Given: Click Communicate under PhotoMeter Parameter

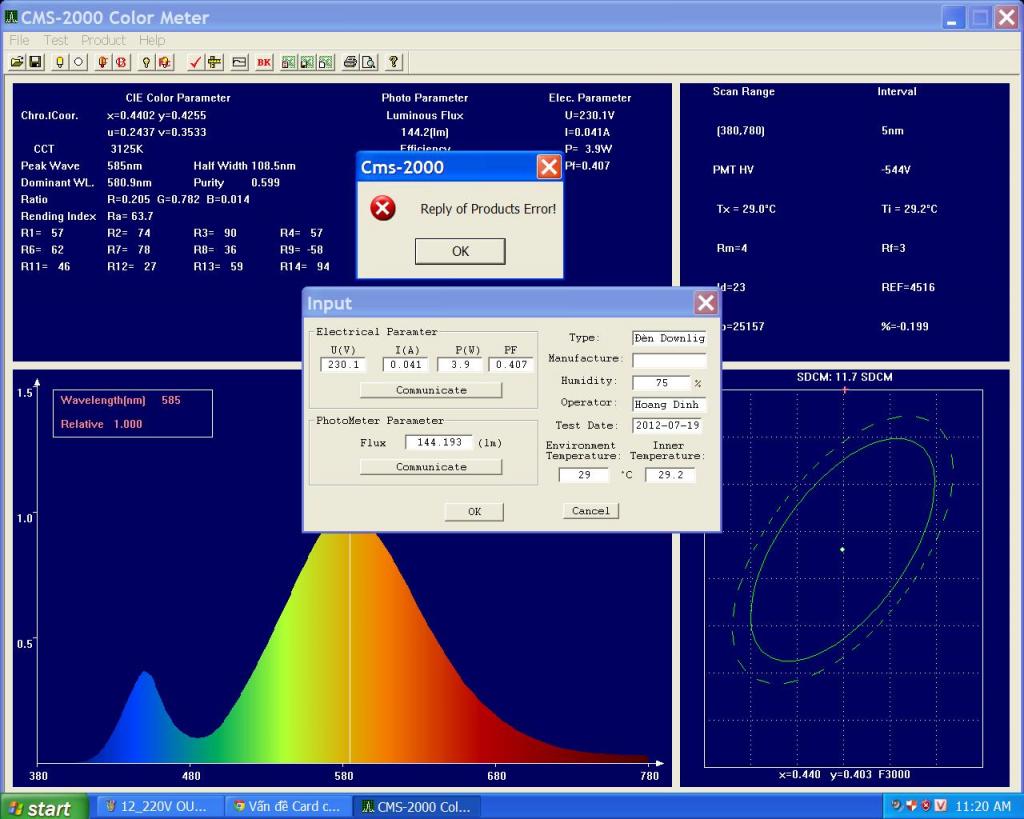Looking at the screenshot, I should coord(431,467).
